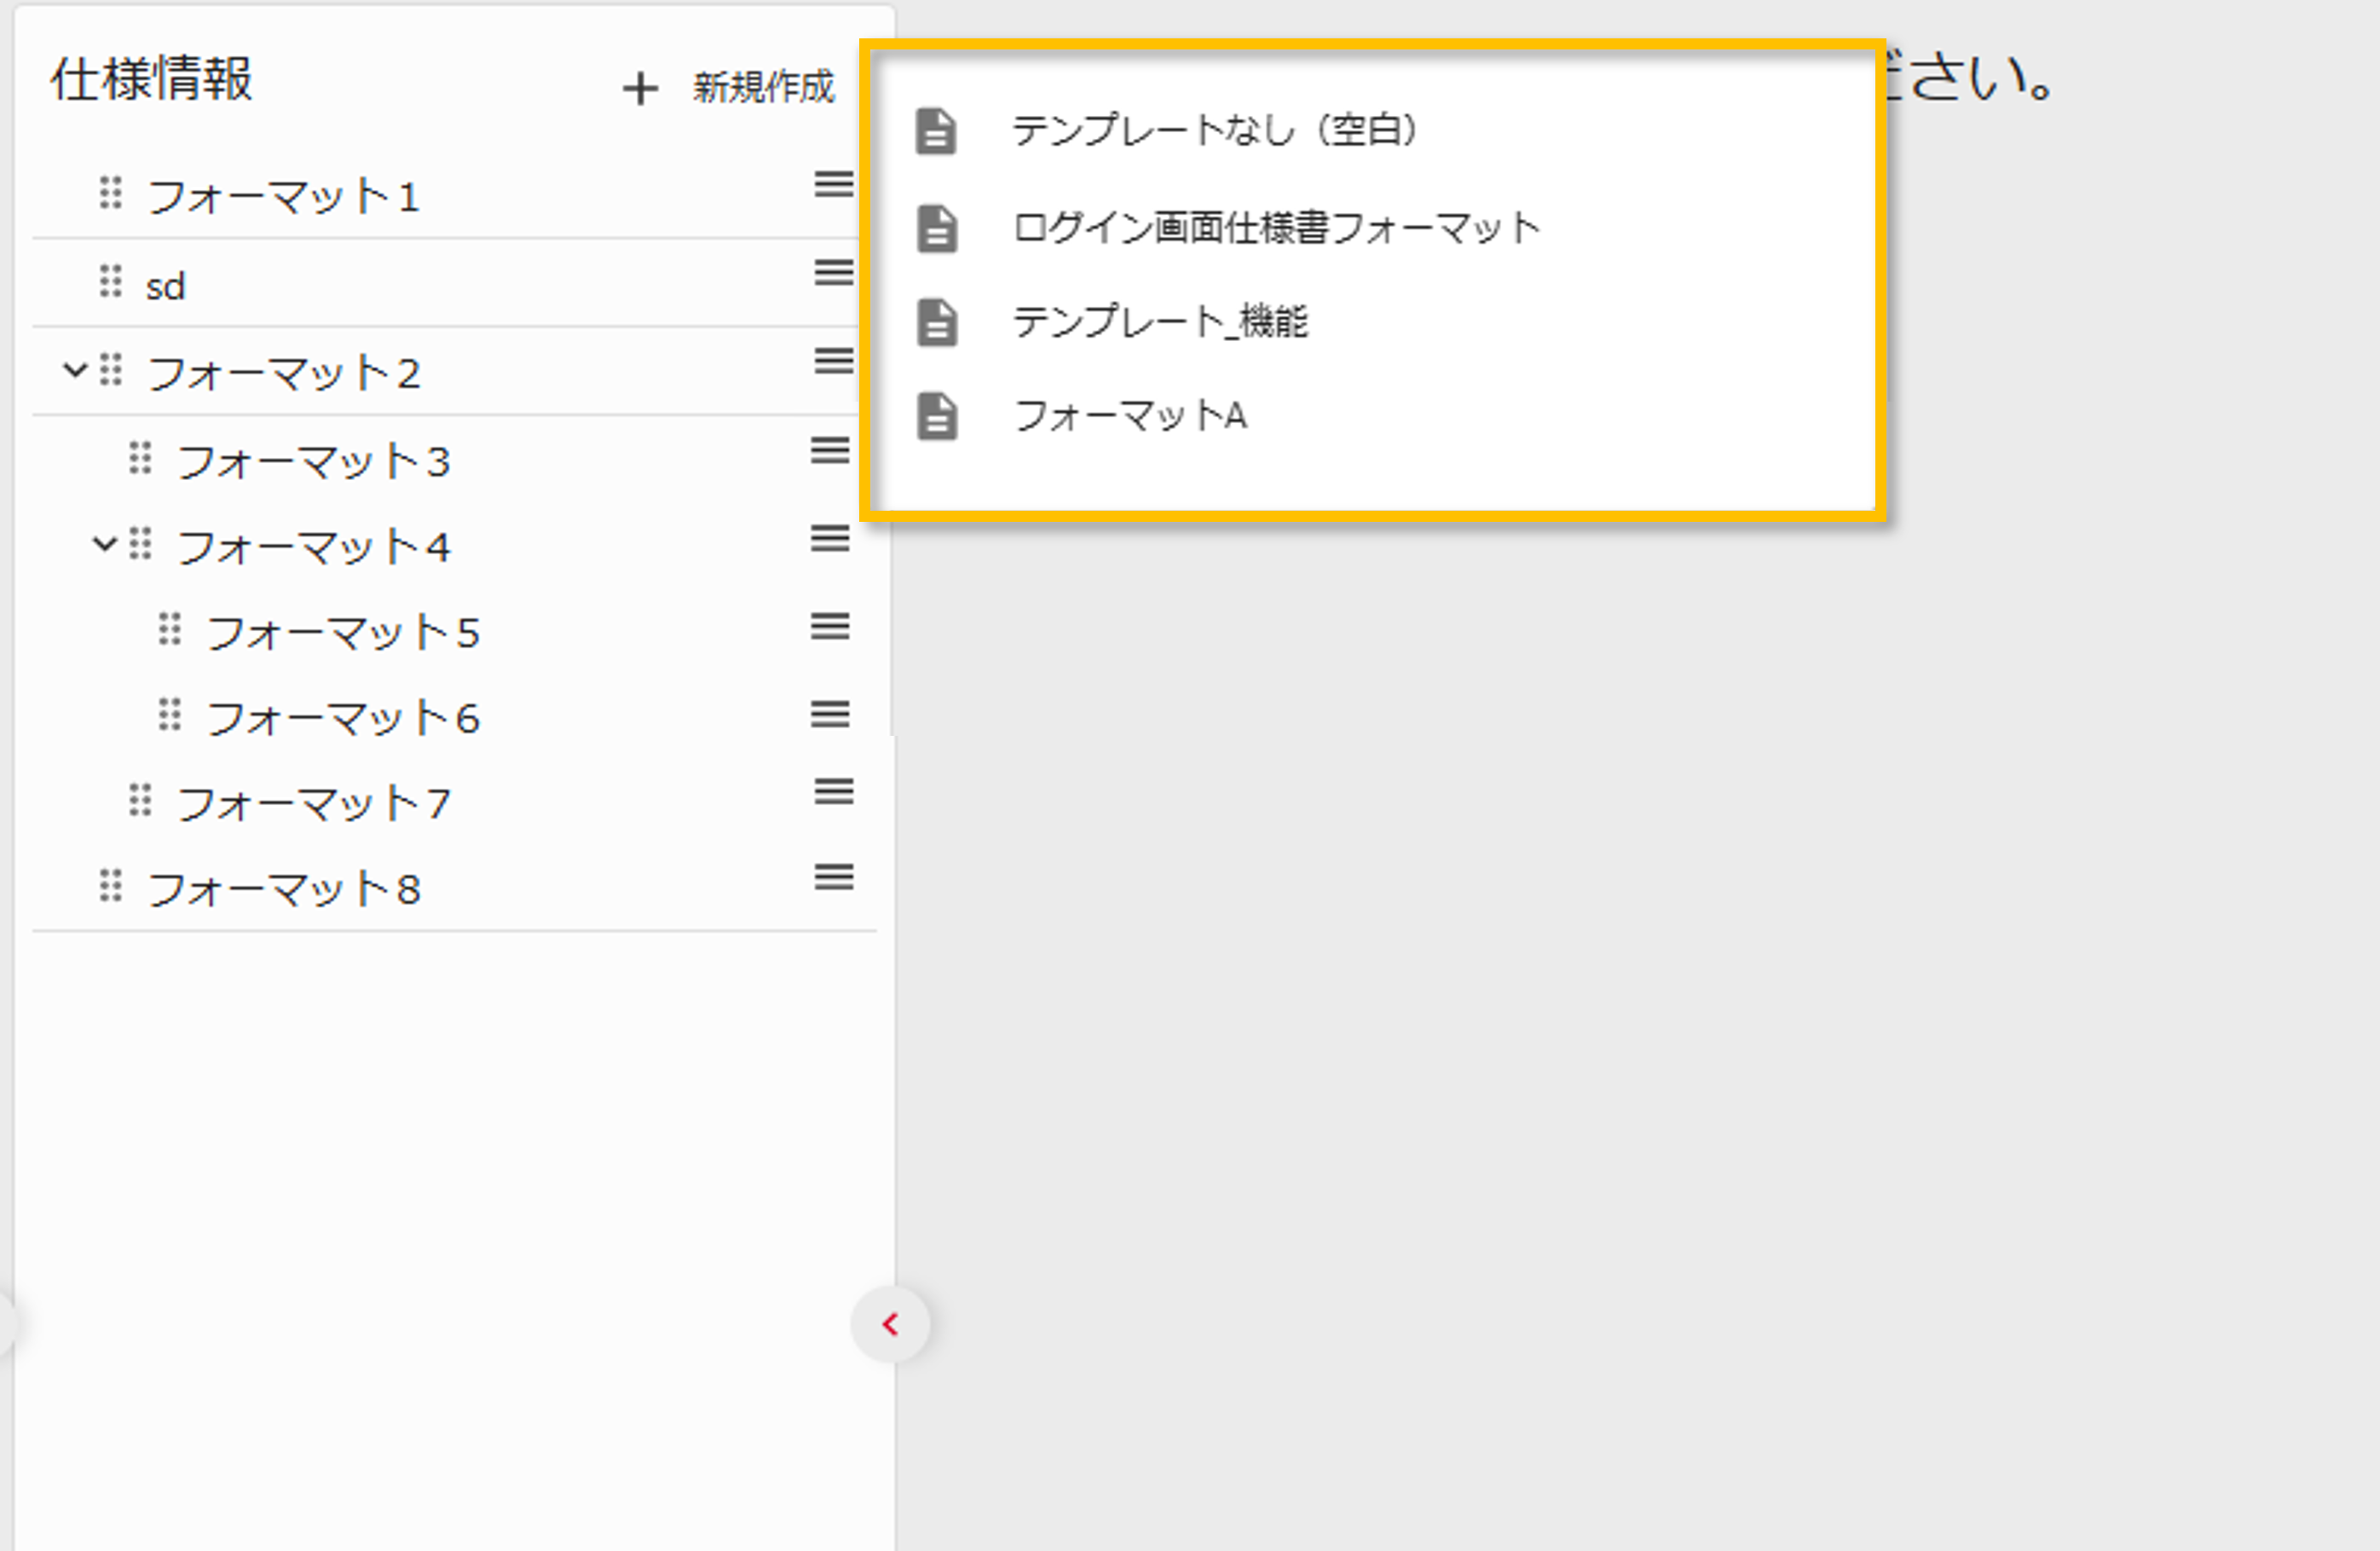2380x1551 pixels.
Task: Click drag handle of フォーマット6
Action: tap(170, 715)
